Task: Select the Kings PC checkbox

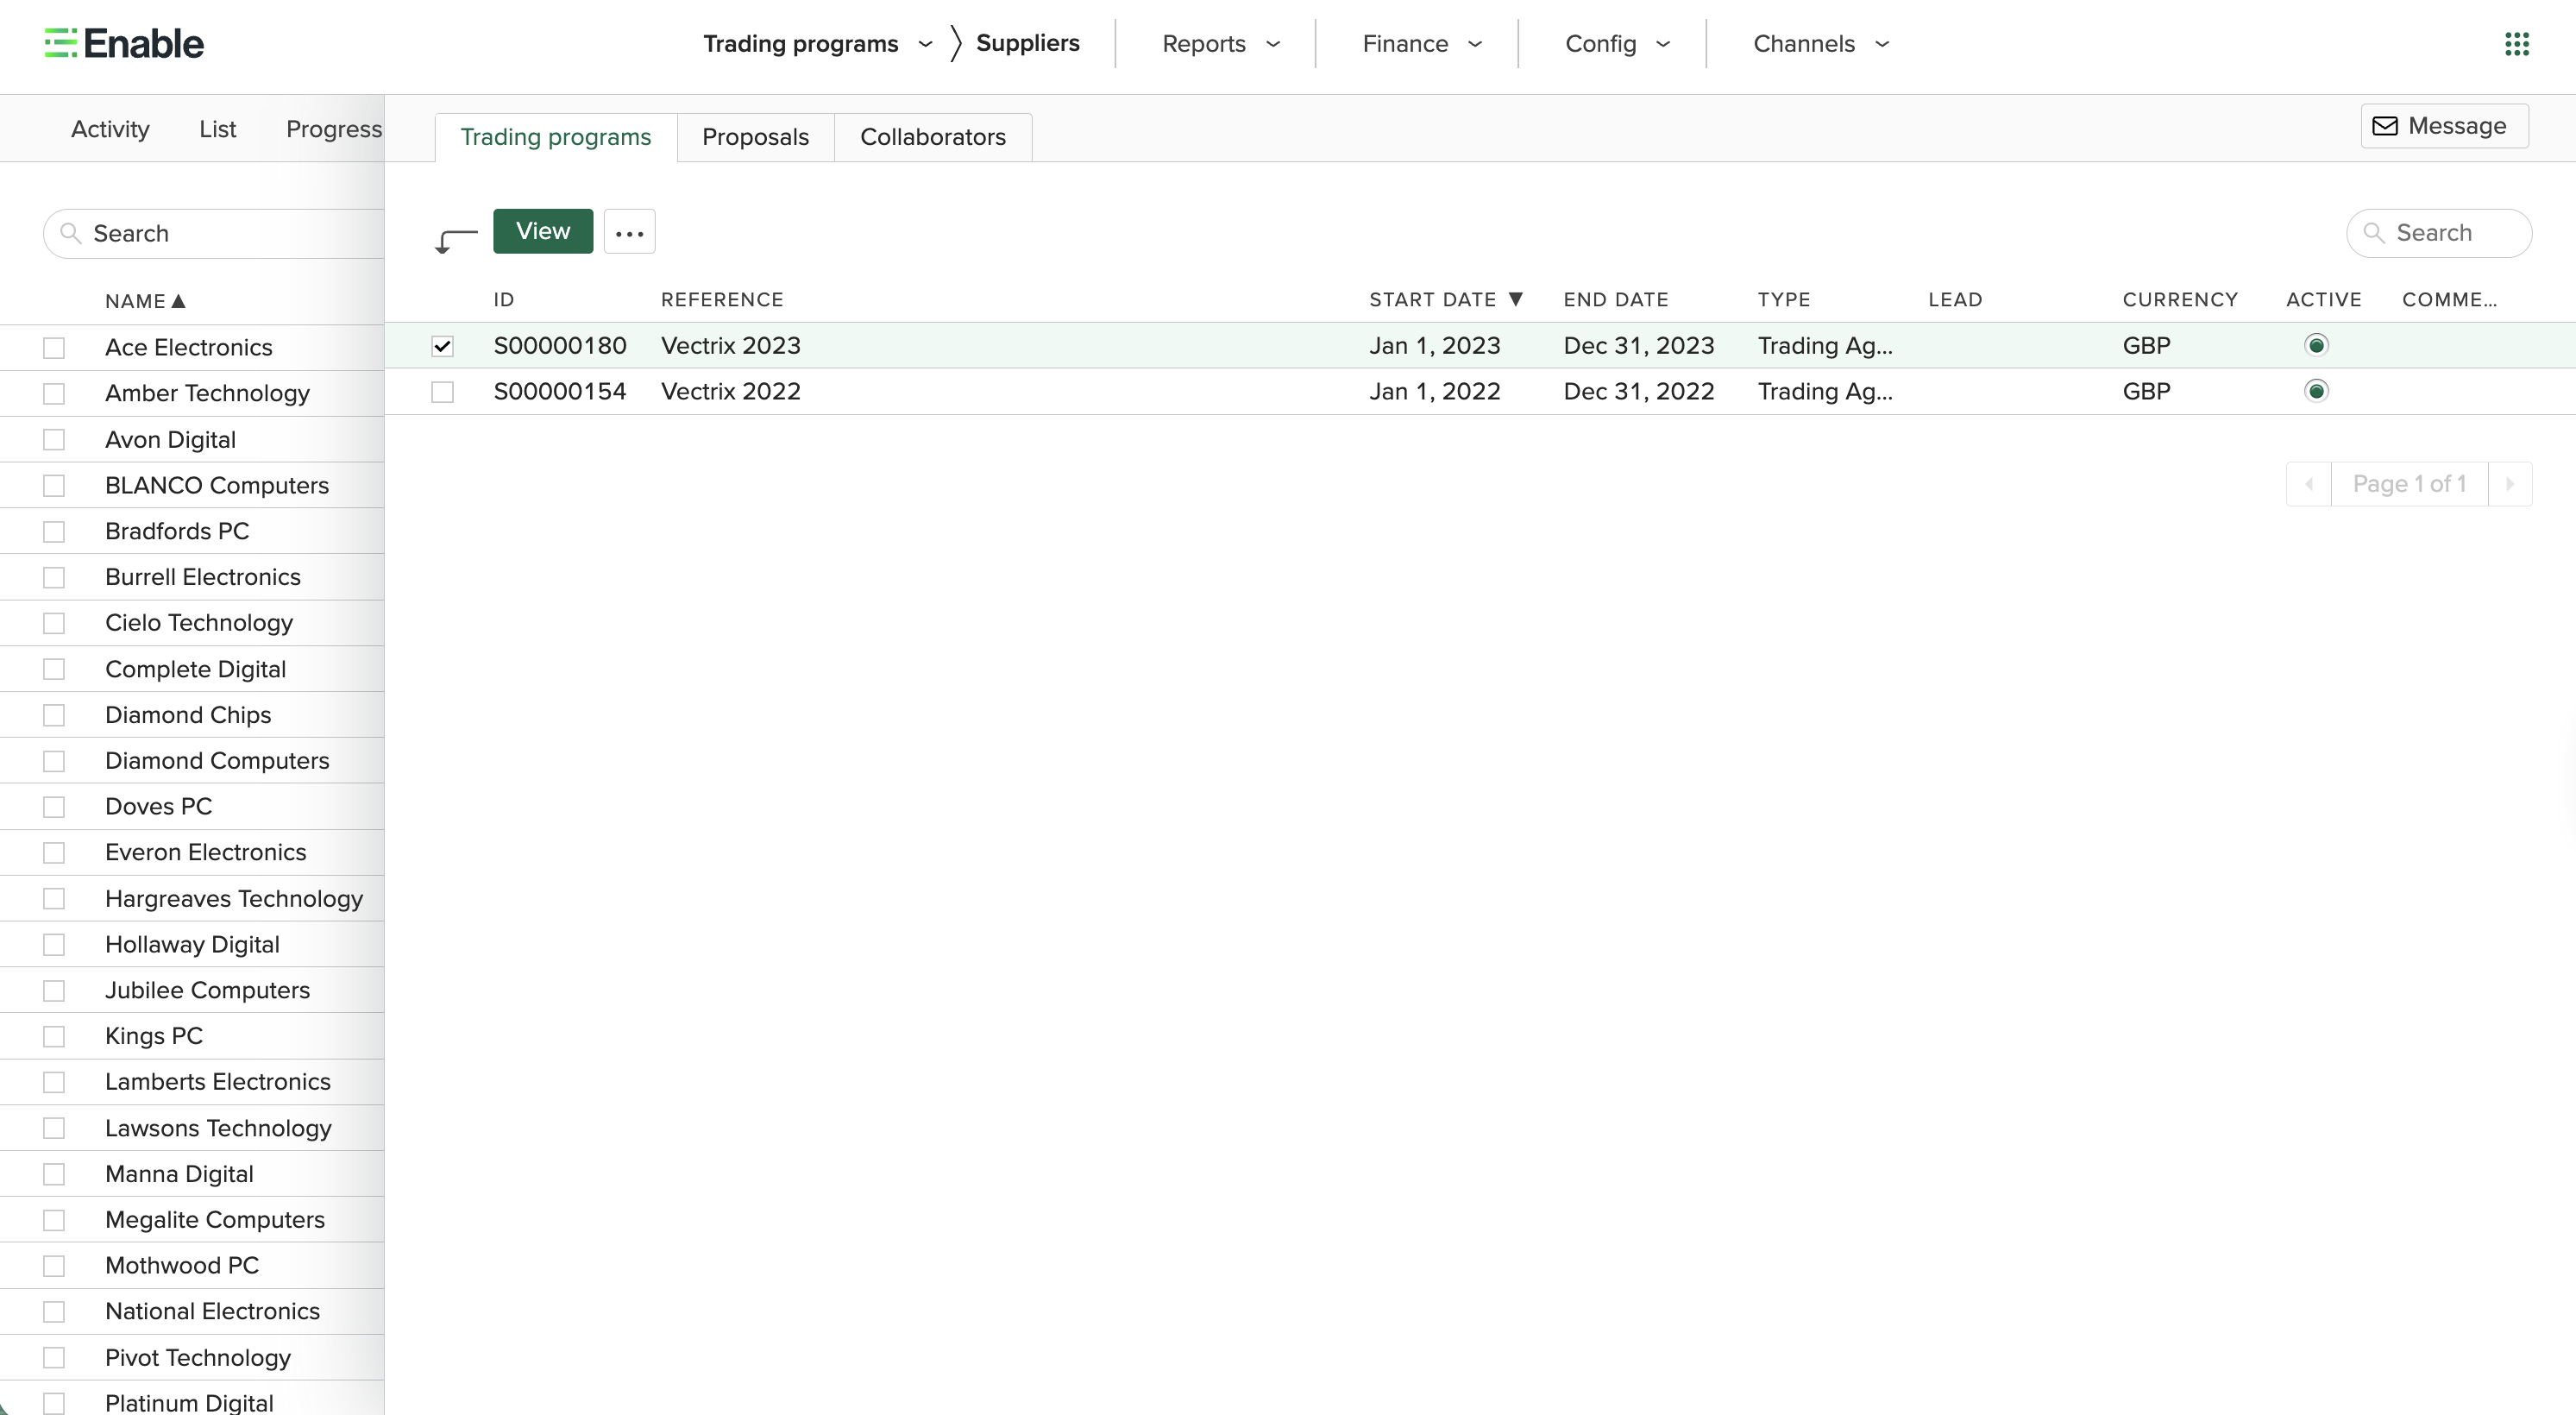Action: (x=54, y=1036)
